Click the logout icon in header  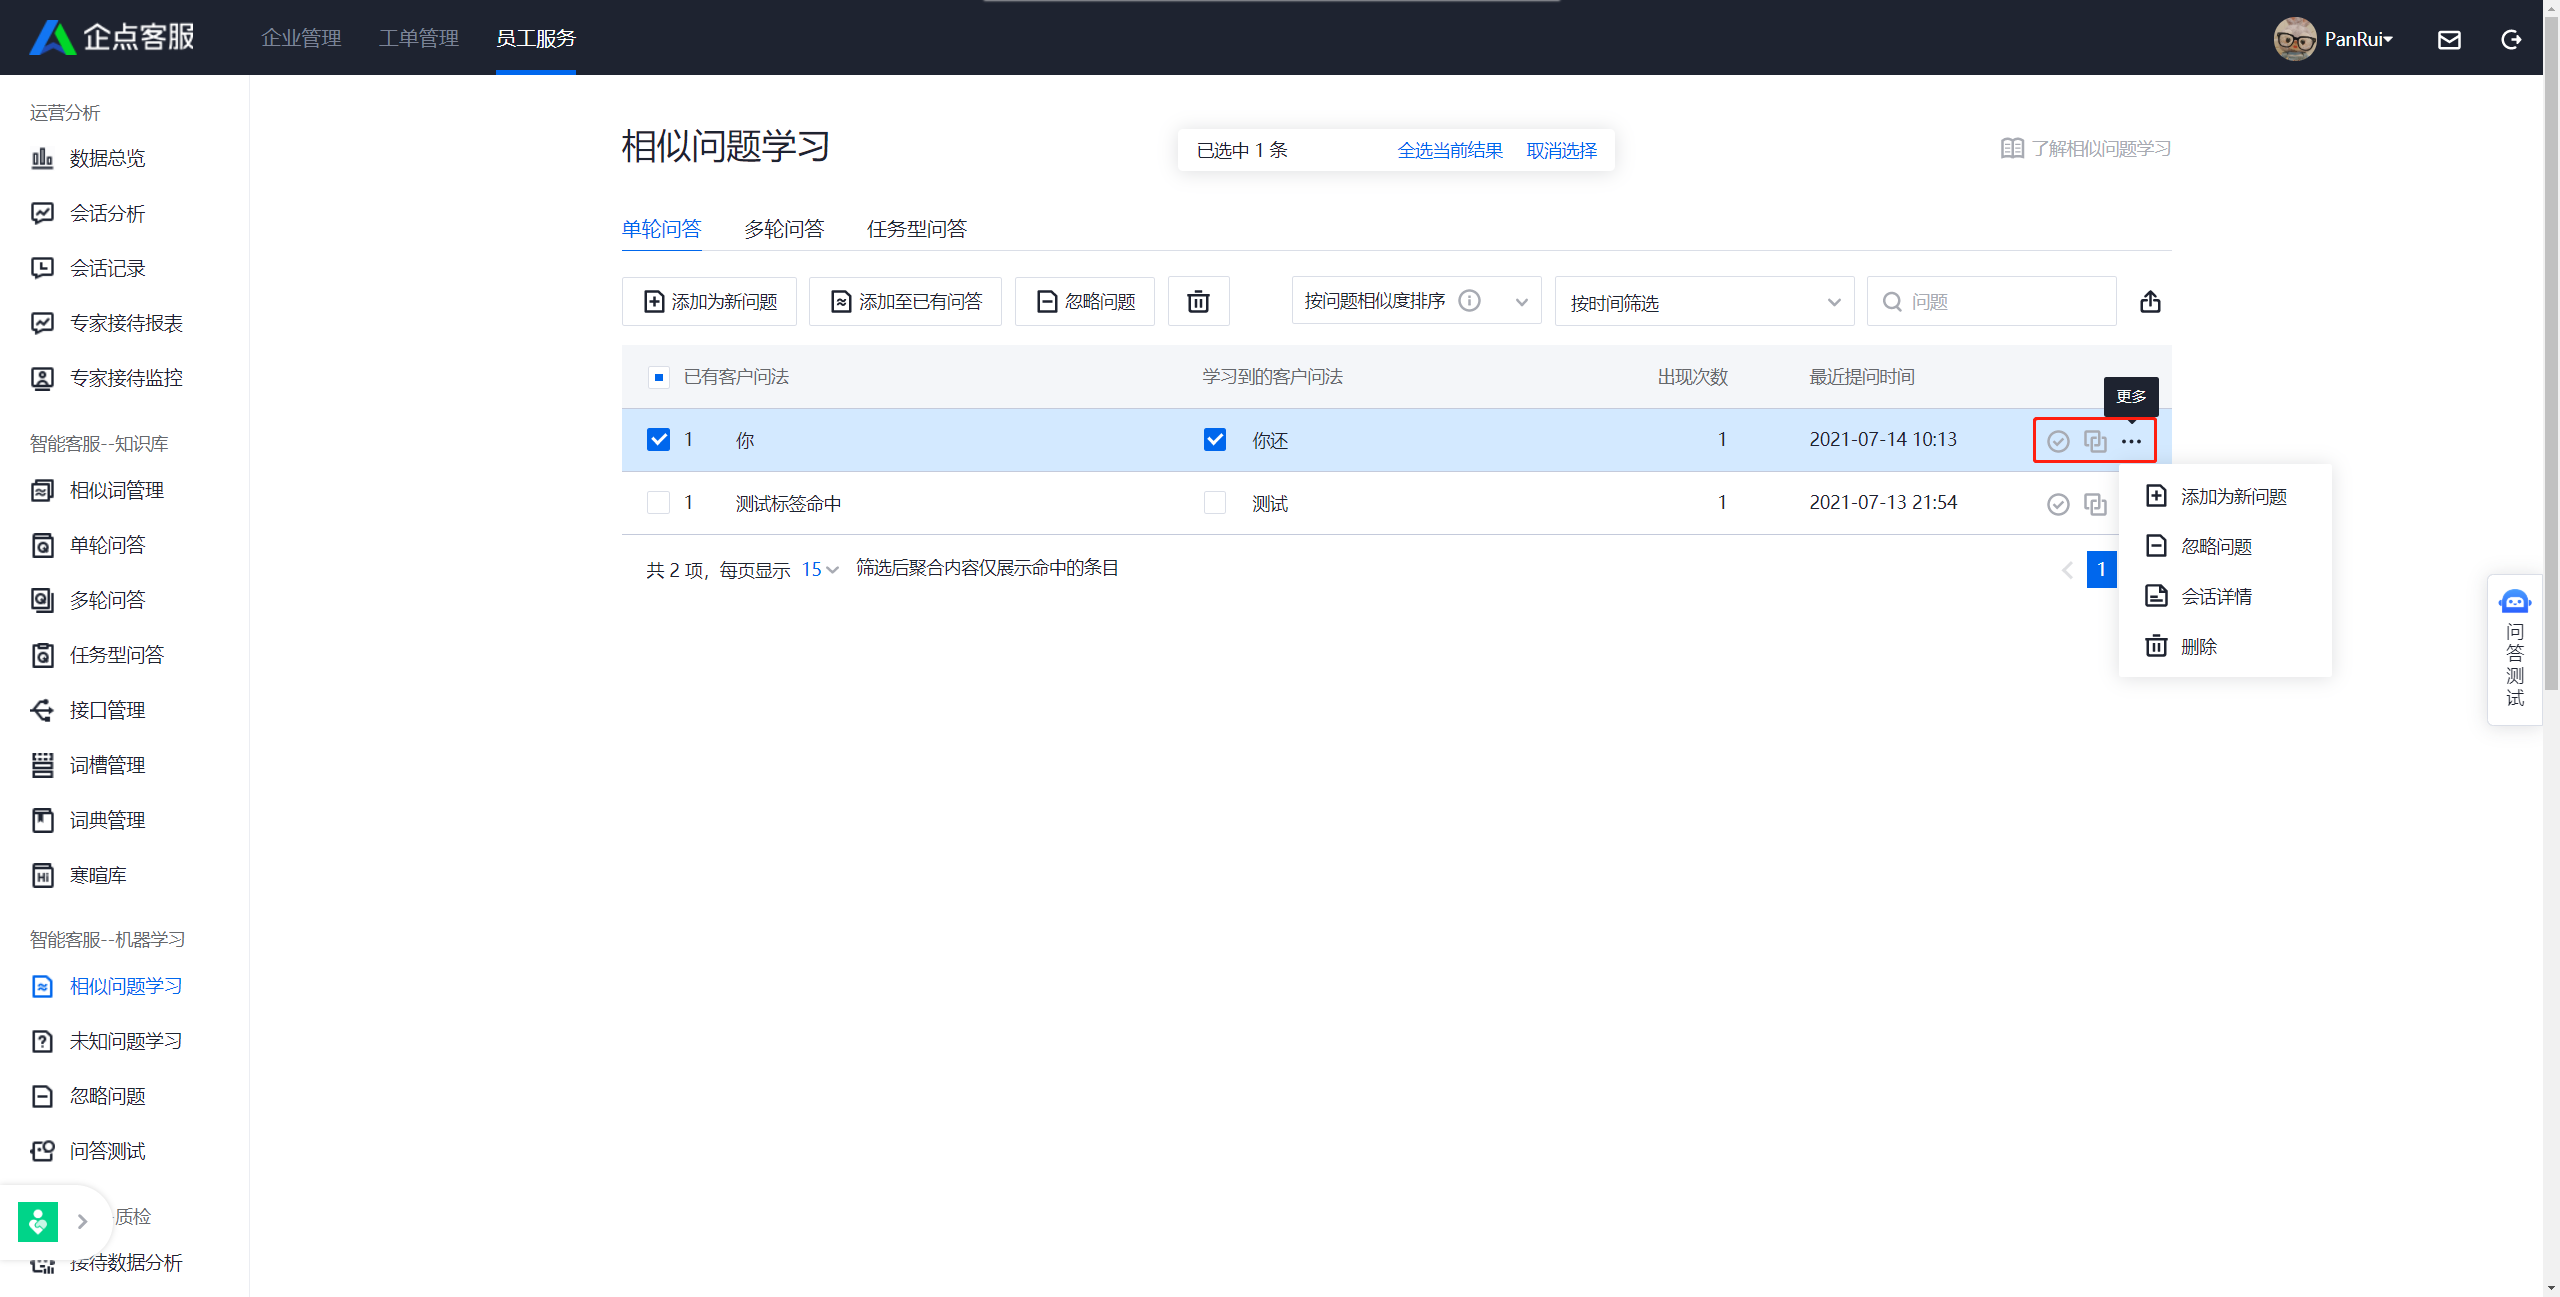pyautogui.click(x=2510, y=39)
